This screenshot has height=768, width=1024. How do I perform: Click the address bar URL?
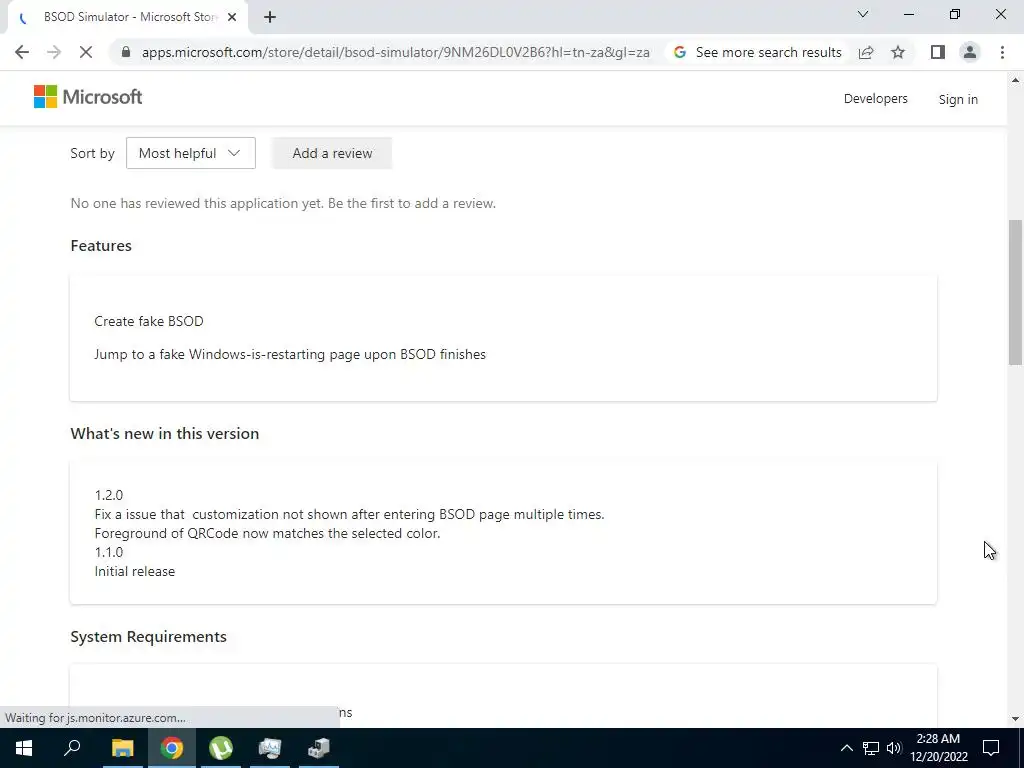point(395,52)
